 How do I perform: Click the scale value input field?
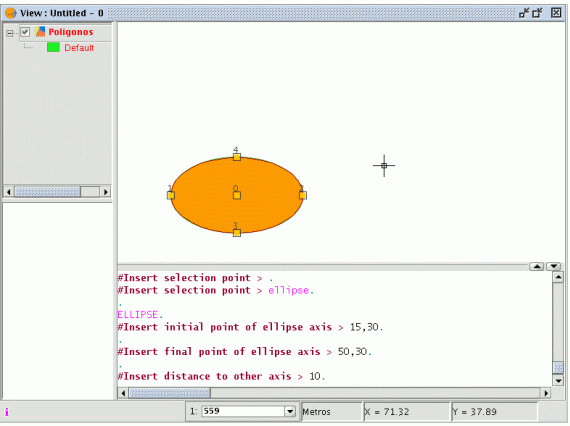tap(244, 411)
